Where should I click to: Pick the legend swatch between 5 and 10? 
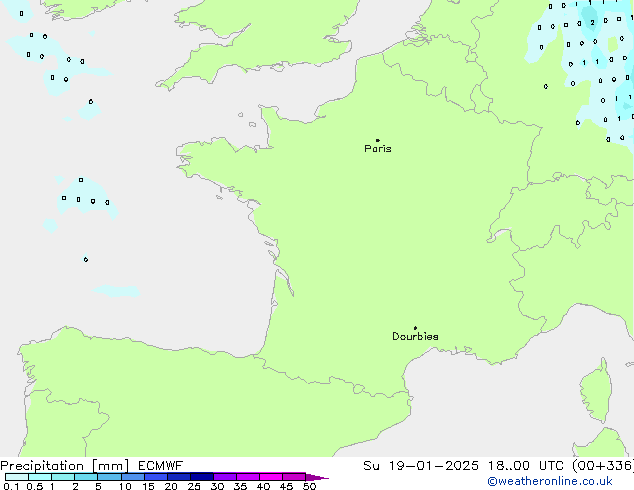109,477
